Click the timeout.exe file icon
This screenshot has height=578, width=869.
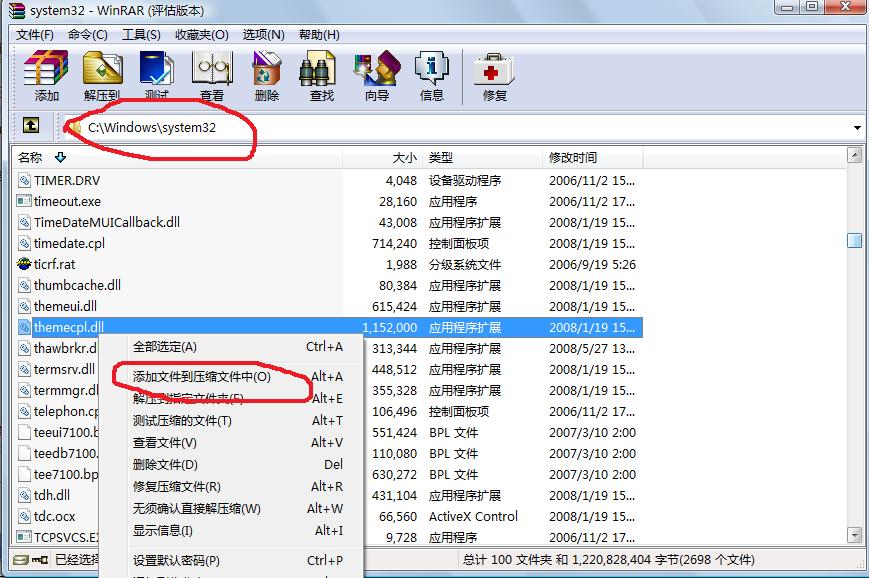[24, 201]
